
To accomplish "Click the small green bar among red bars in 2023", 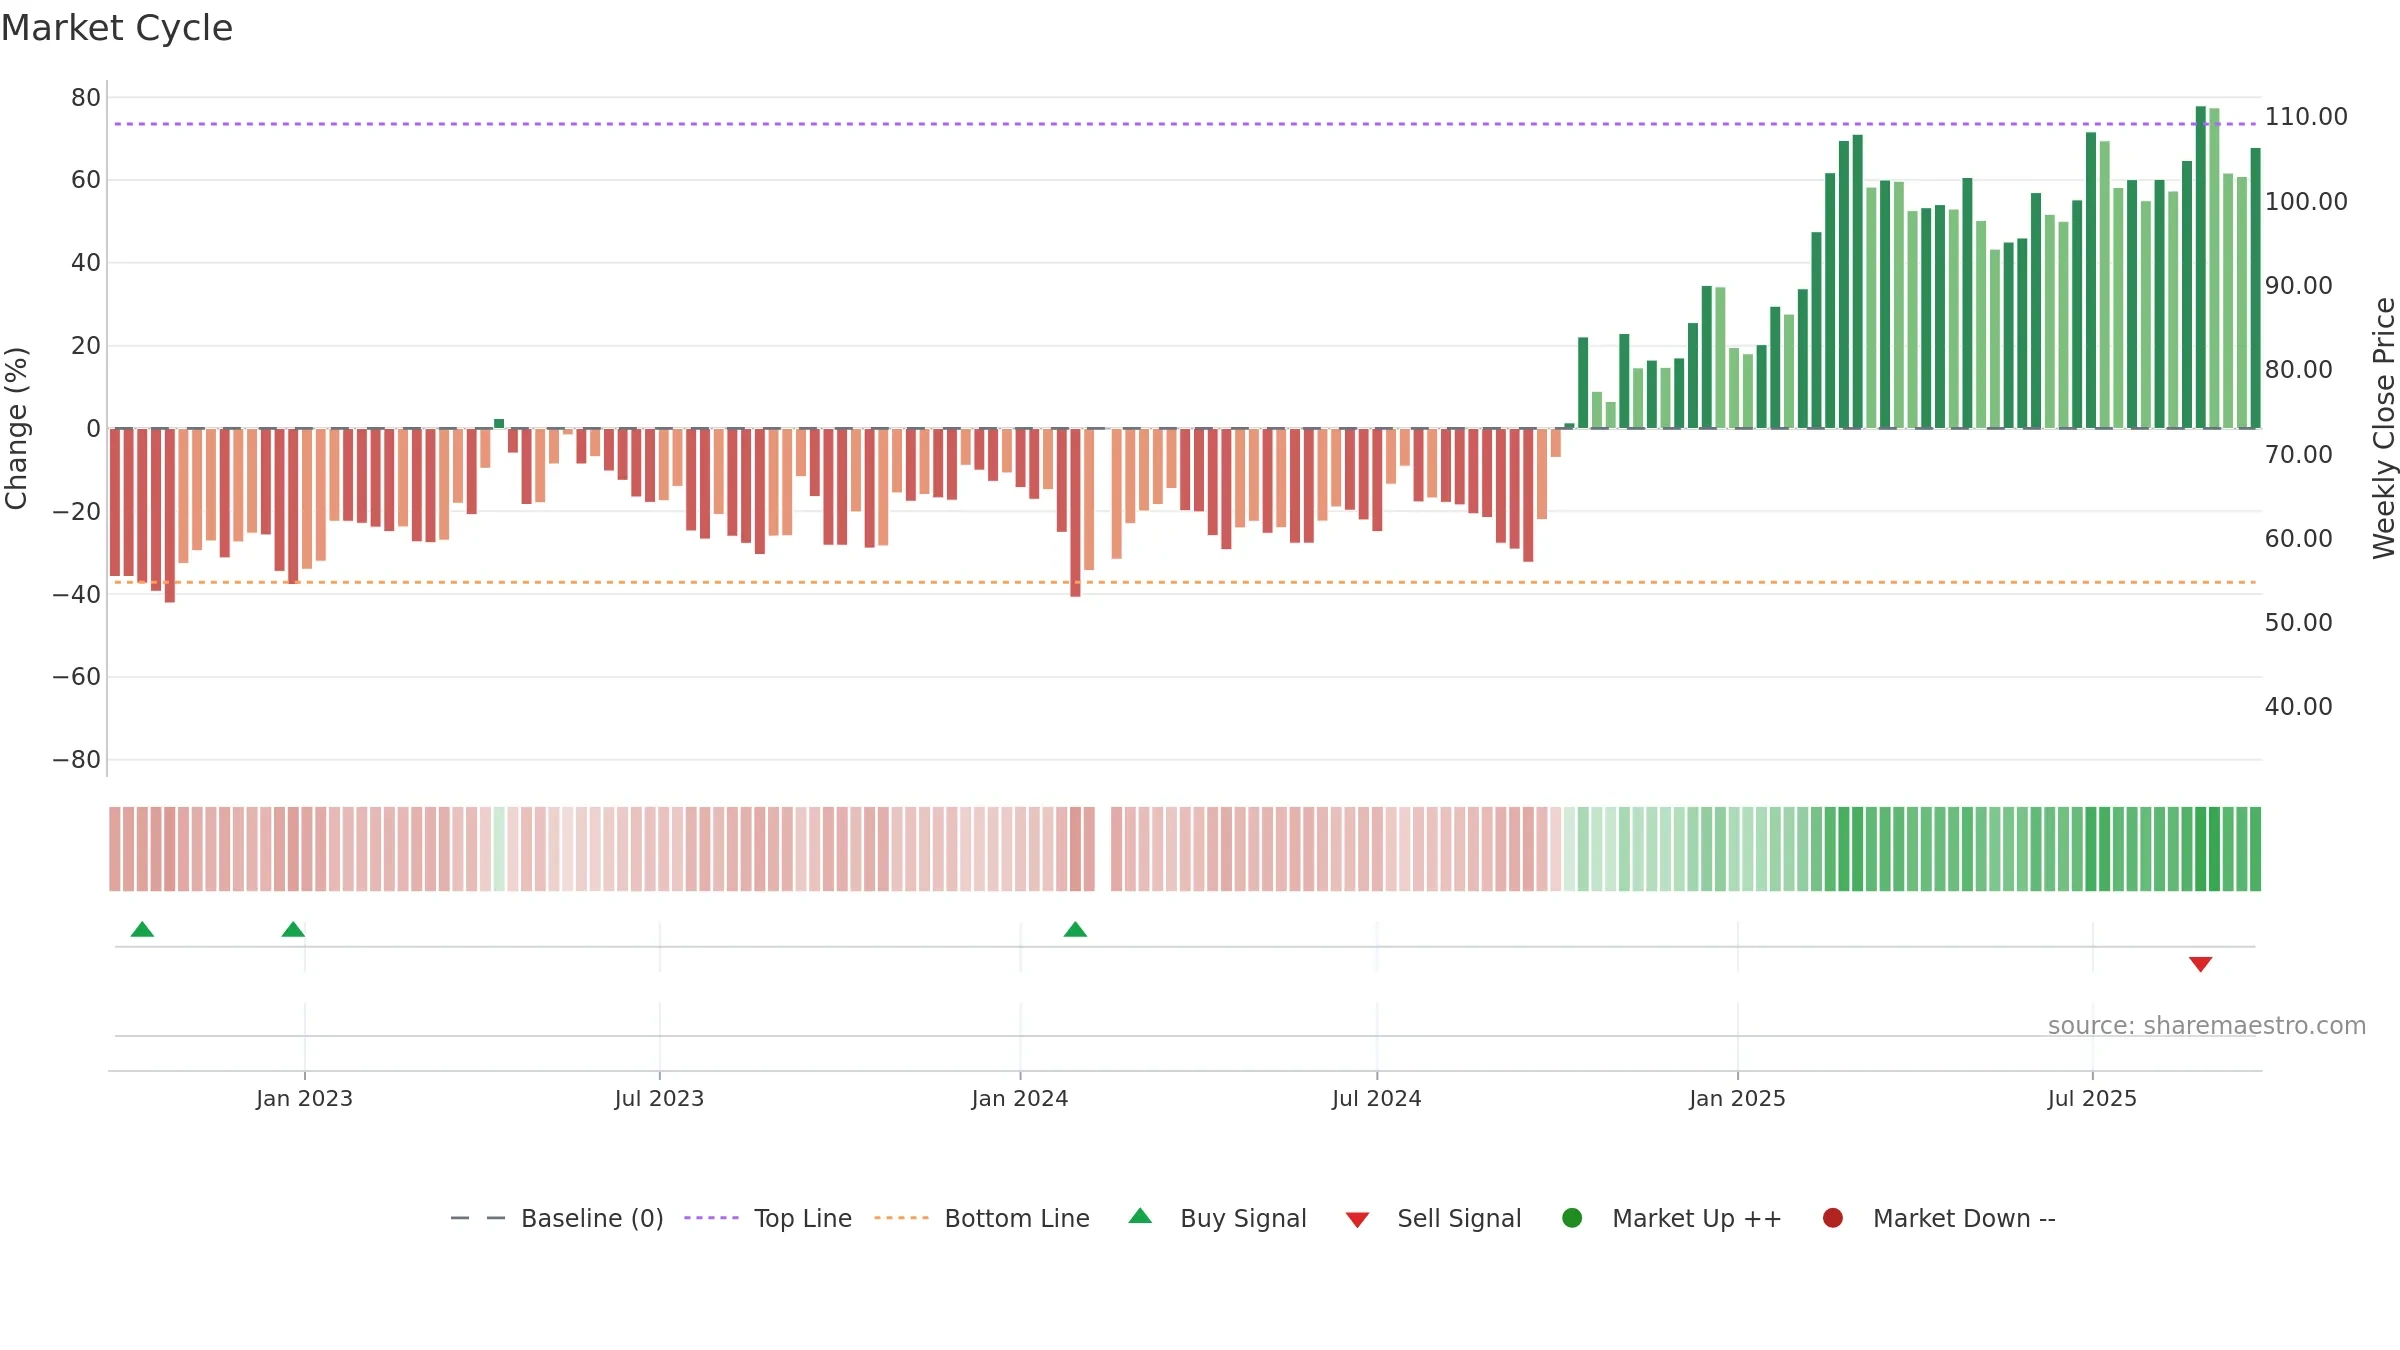I will pos(499,424).
